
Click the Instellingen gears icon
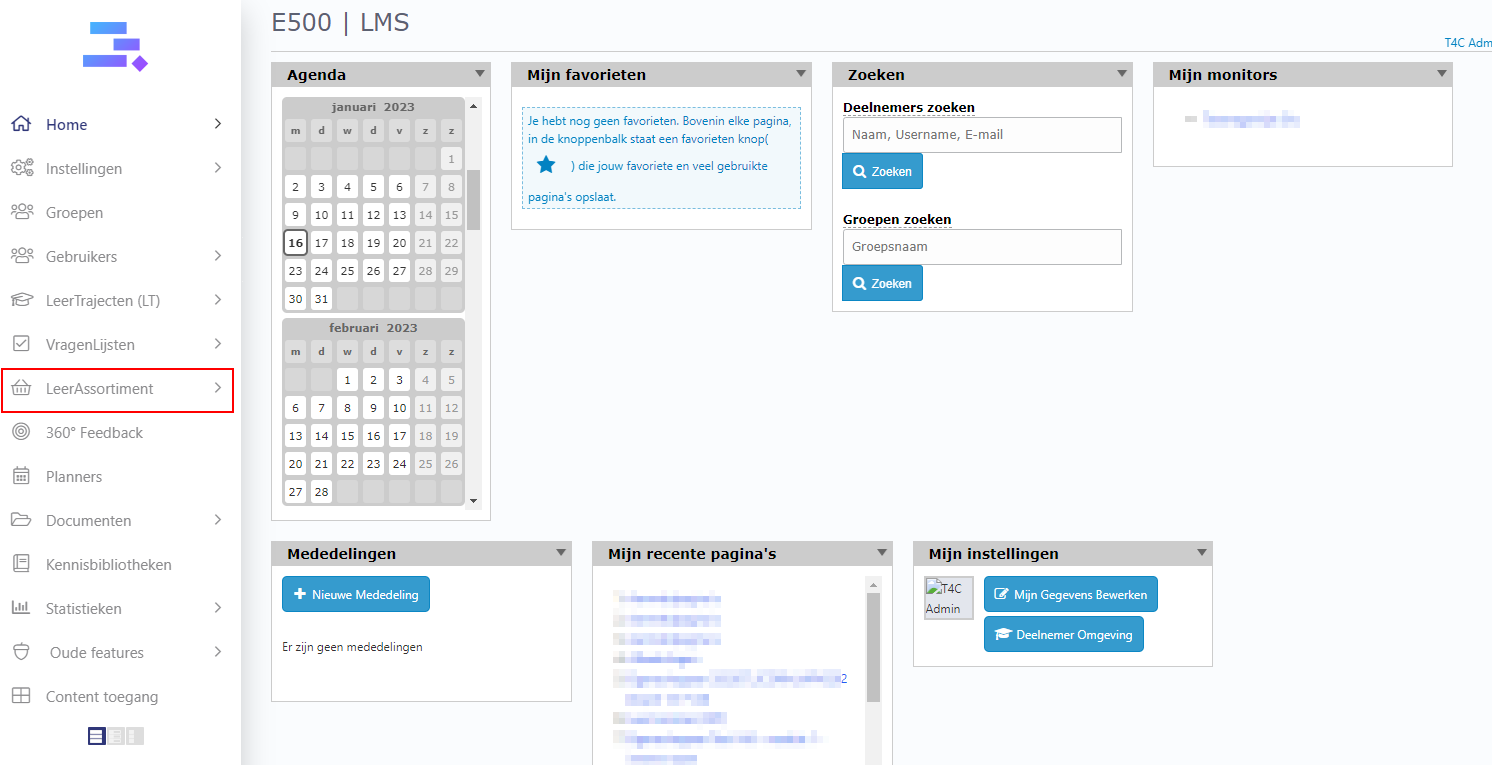pos(21,168)
